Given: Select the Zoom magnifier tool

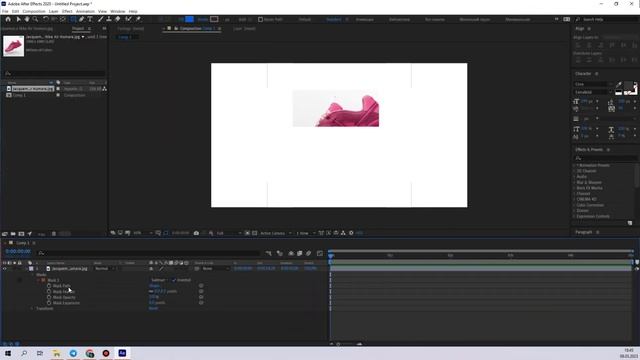Looking at the screenshot, I should [36, 19].
